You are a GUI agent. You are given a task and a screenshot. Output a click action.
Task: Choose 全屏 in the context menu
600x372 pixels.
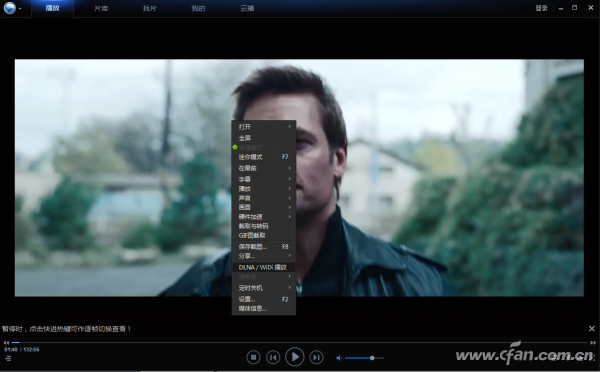264,138
